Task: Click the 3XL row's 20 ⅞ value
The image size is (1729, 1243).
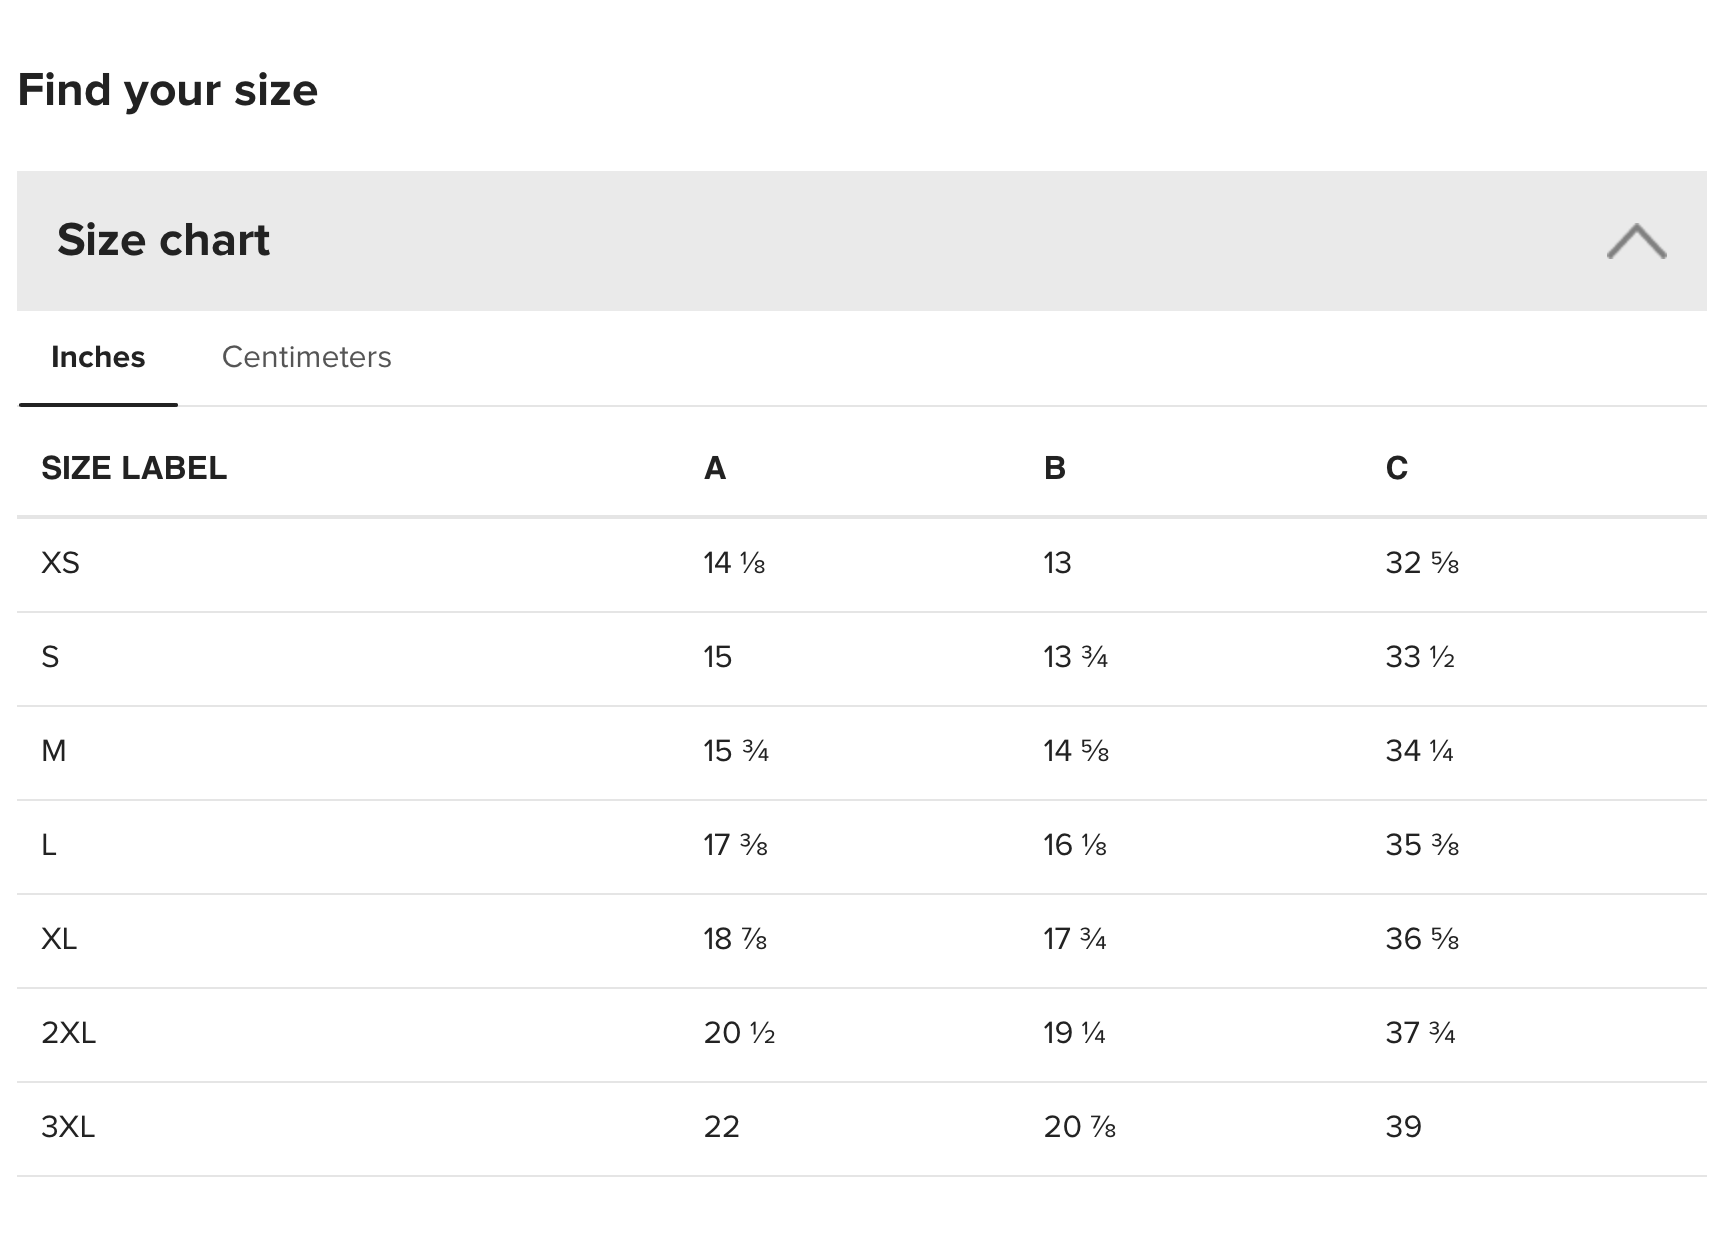Action: click(x=1079, y=1127)
